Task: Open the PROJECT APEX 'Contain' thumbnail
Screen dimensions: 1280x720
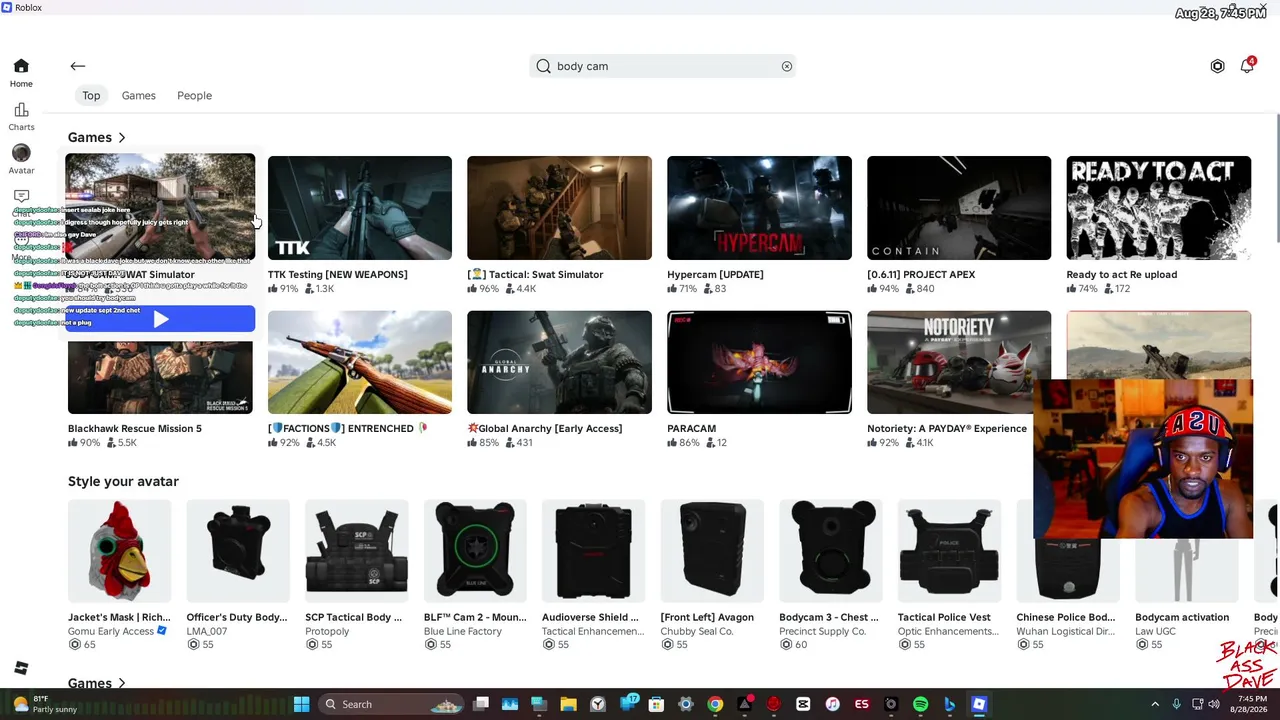Action: 959,208
